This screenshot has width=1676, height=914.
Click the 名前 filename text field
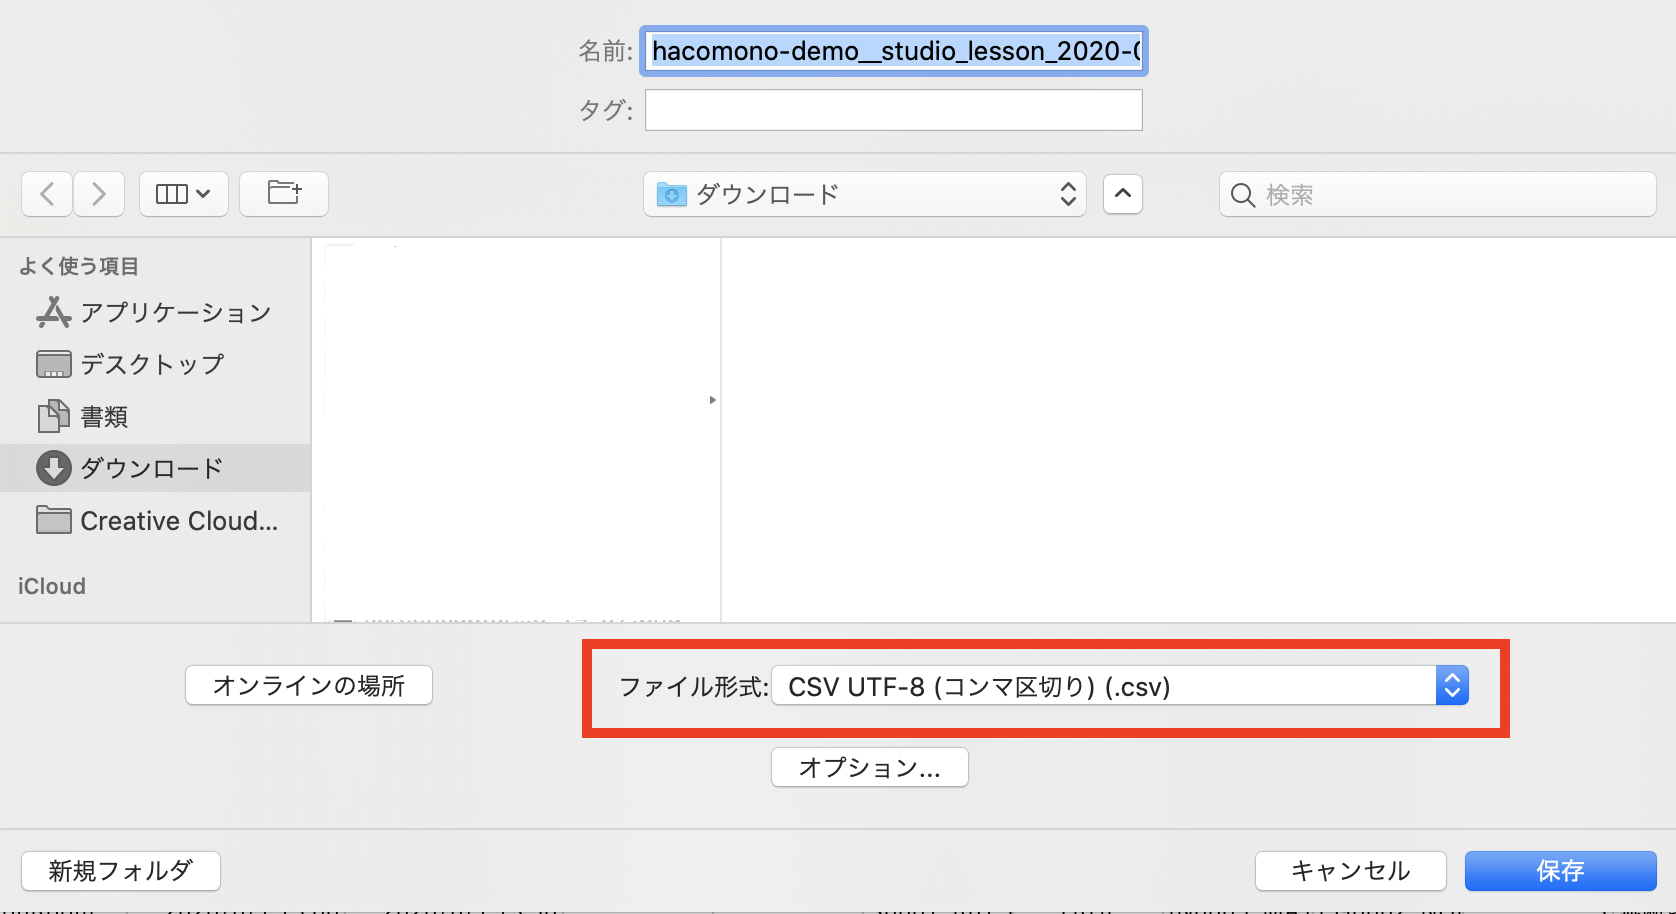[x=894, y=51]
